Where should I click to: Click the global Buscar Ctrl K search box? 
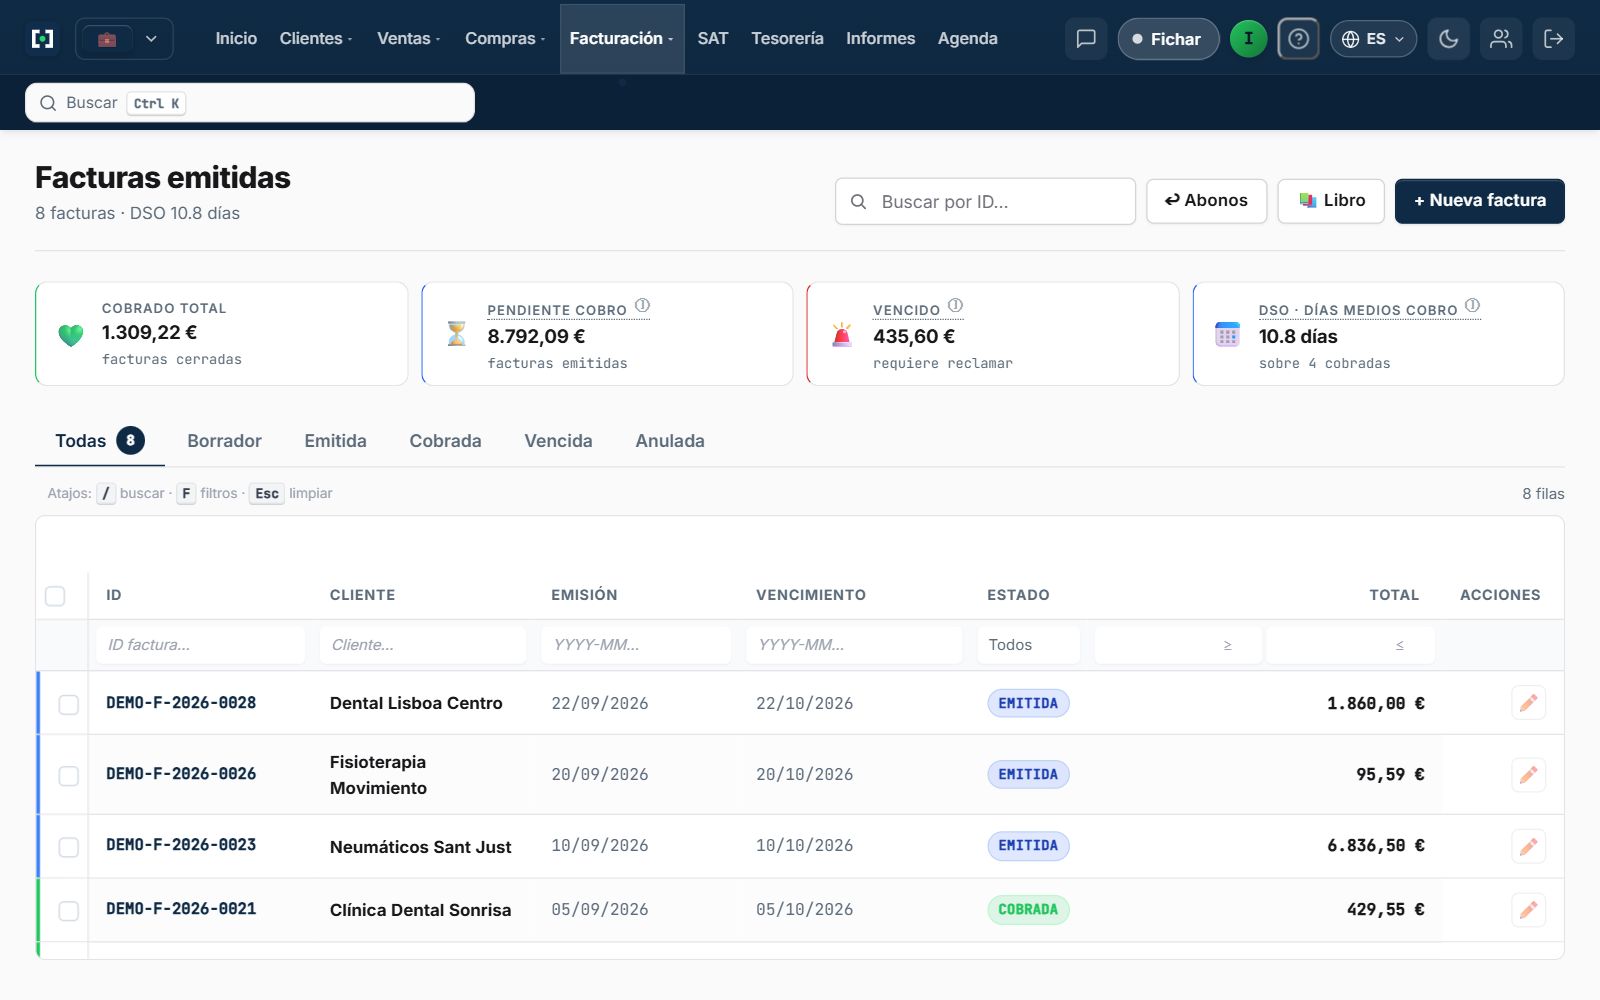coord(250,103)
